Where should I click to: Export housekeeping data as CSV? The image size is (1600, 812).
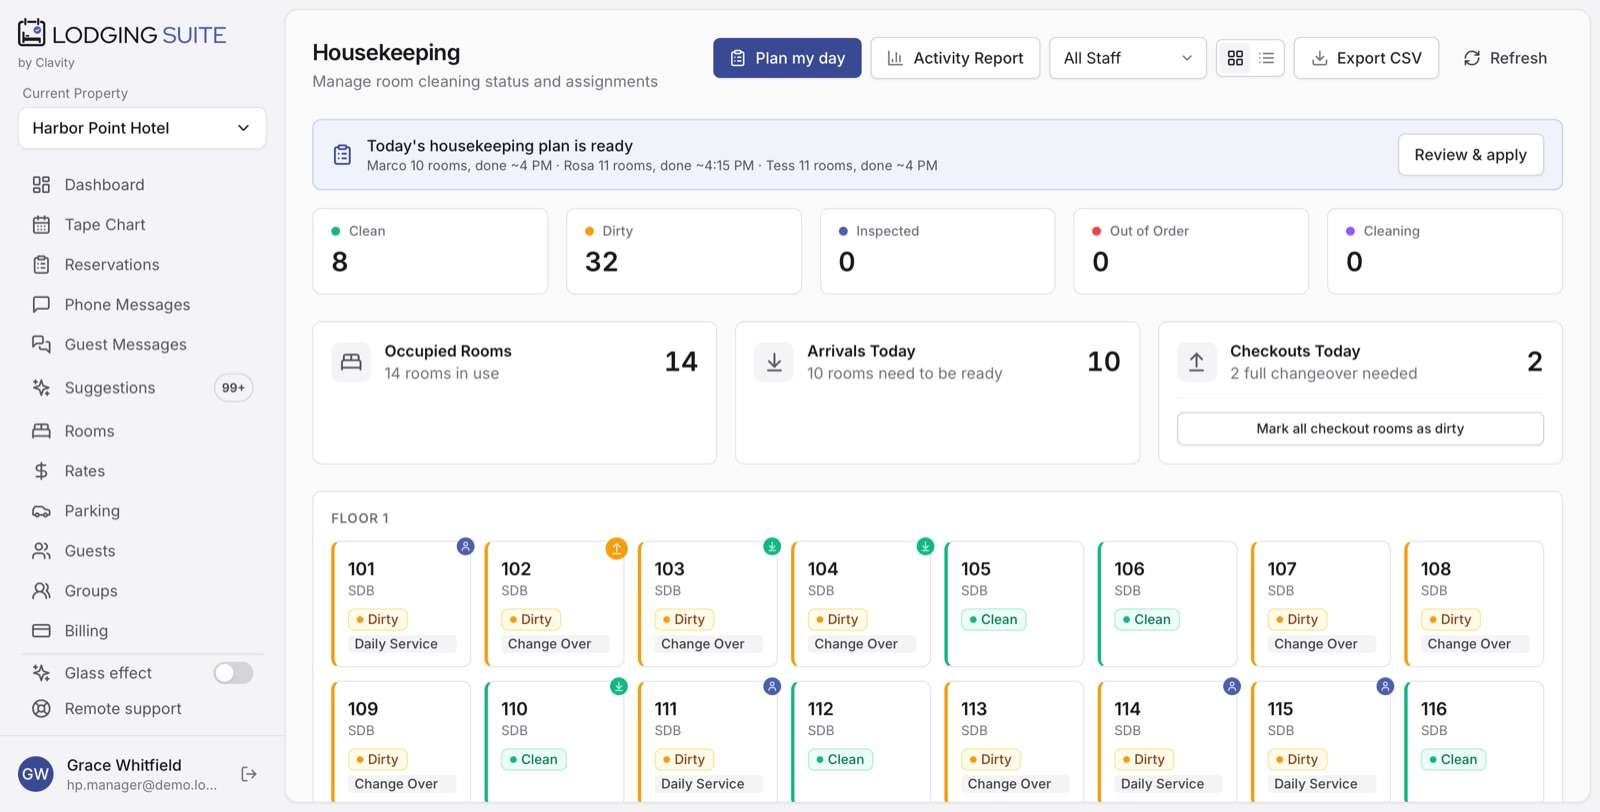click(x=1366, y=58)
